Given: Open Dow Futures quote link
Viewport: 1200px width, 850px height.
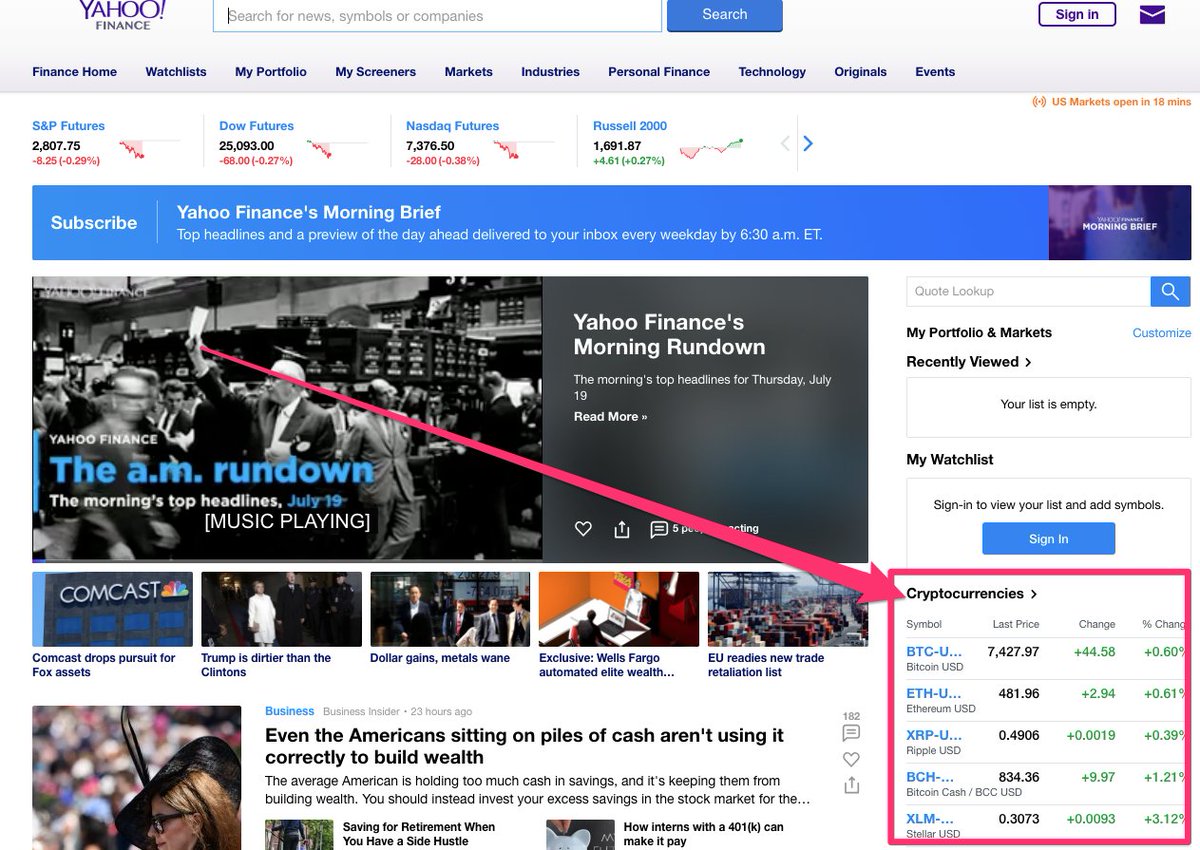Looking at the screenshot, I should tap(256, 126).
